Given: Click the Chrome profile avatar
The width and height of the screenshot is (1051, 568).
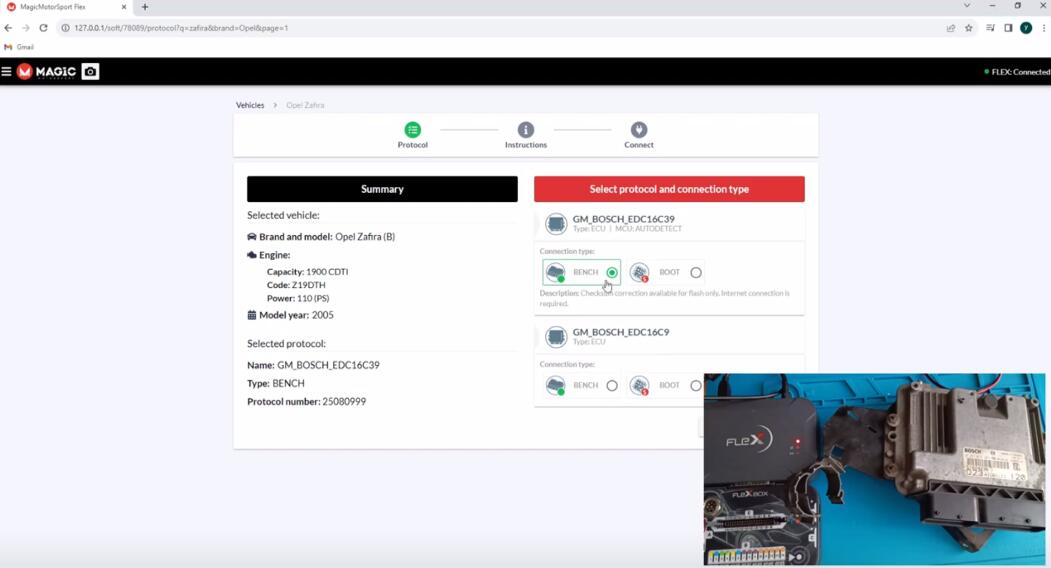Looking at the screenshot, I should tap(1026, 28).
